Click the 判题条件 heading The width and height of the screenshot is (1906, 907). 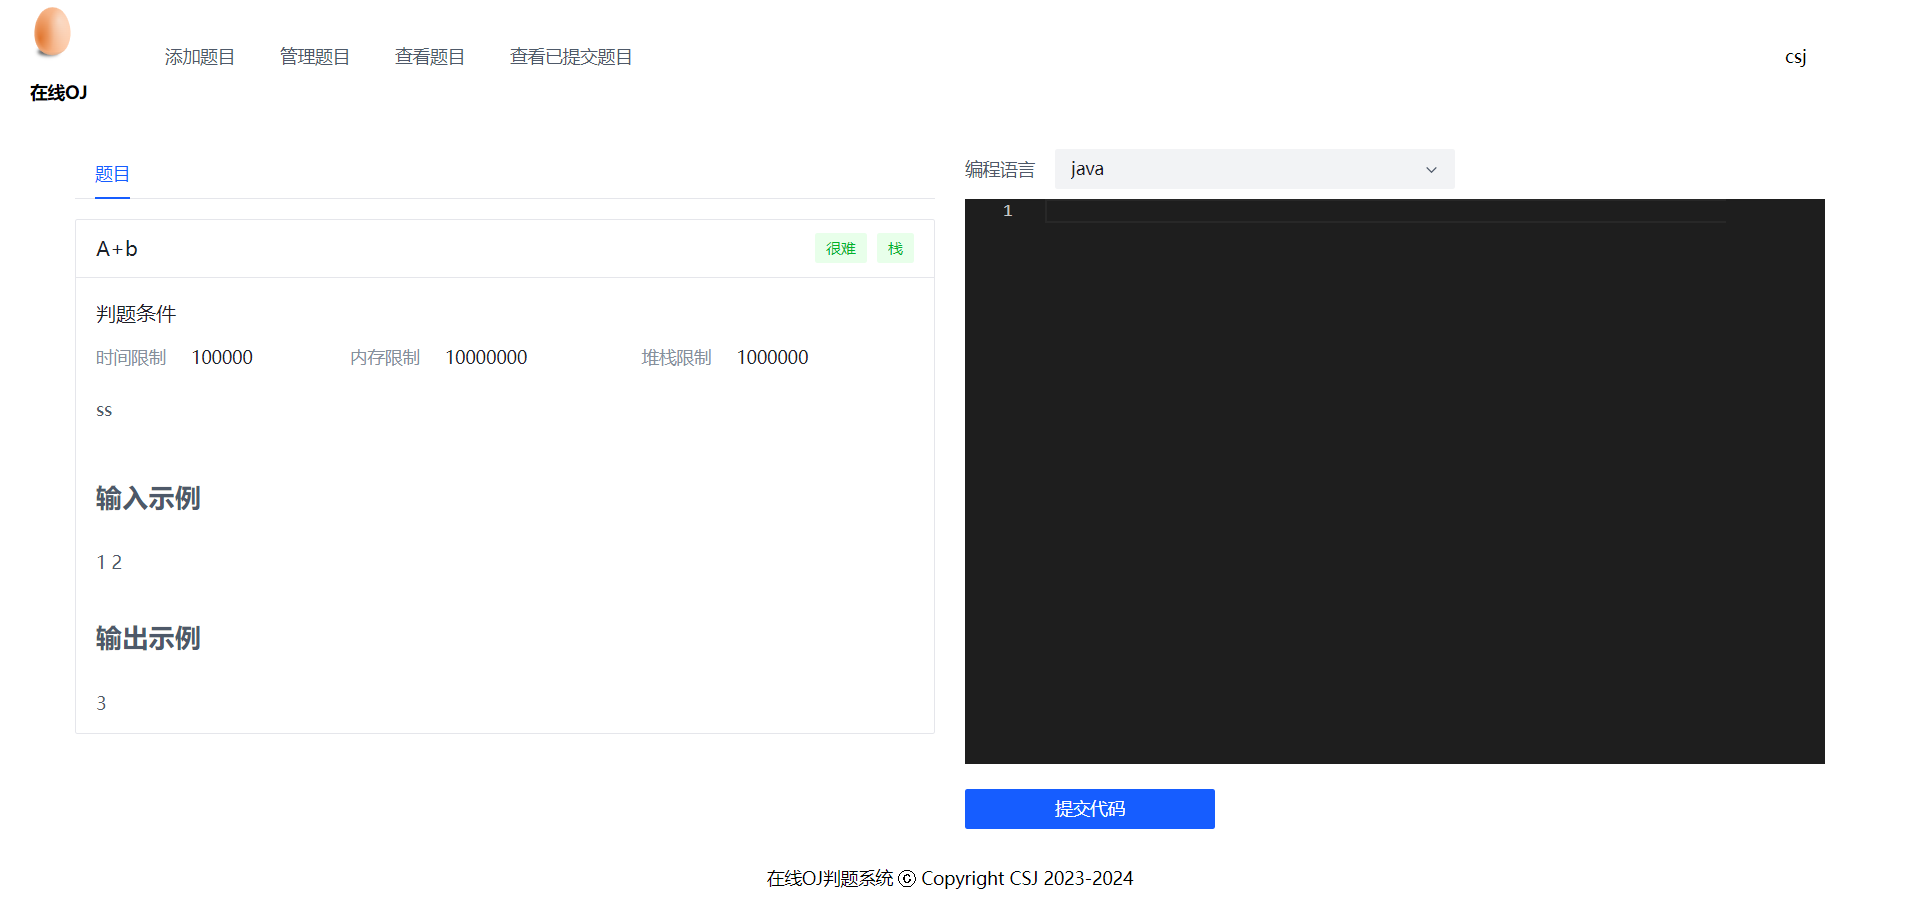(x=136, y=314)
